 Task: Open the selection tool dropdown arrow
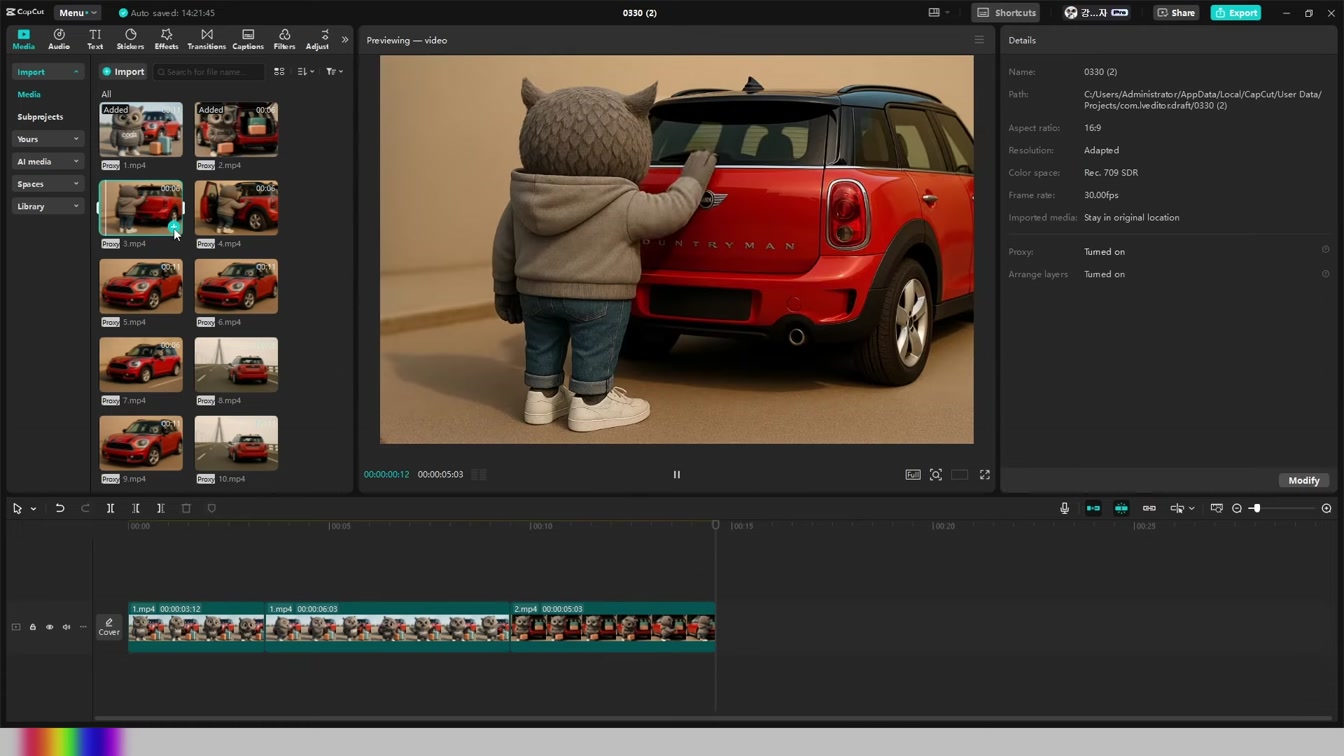(x=33, y=509)
